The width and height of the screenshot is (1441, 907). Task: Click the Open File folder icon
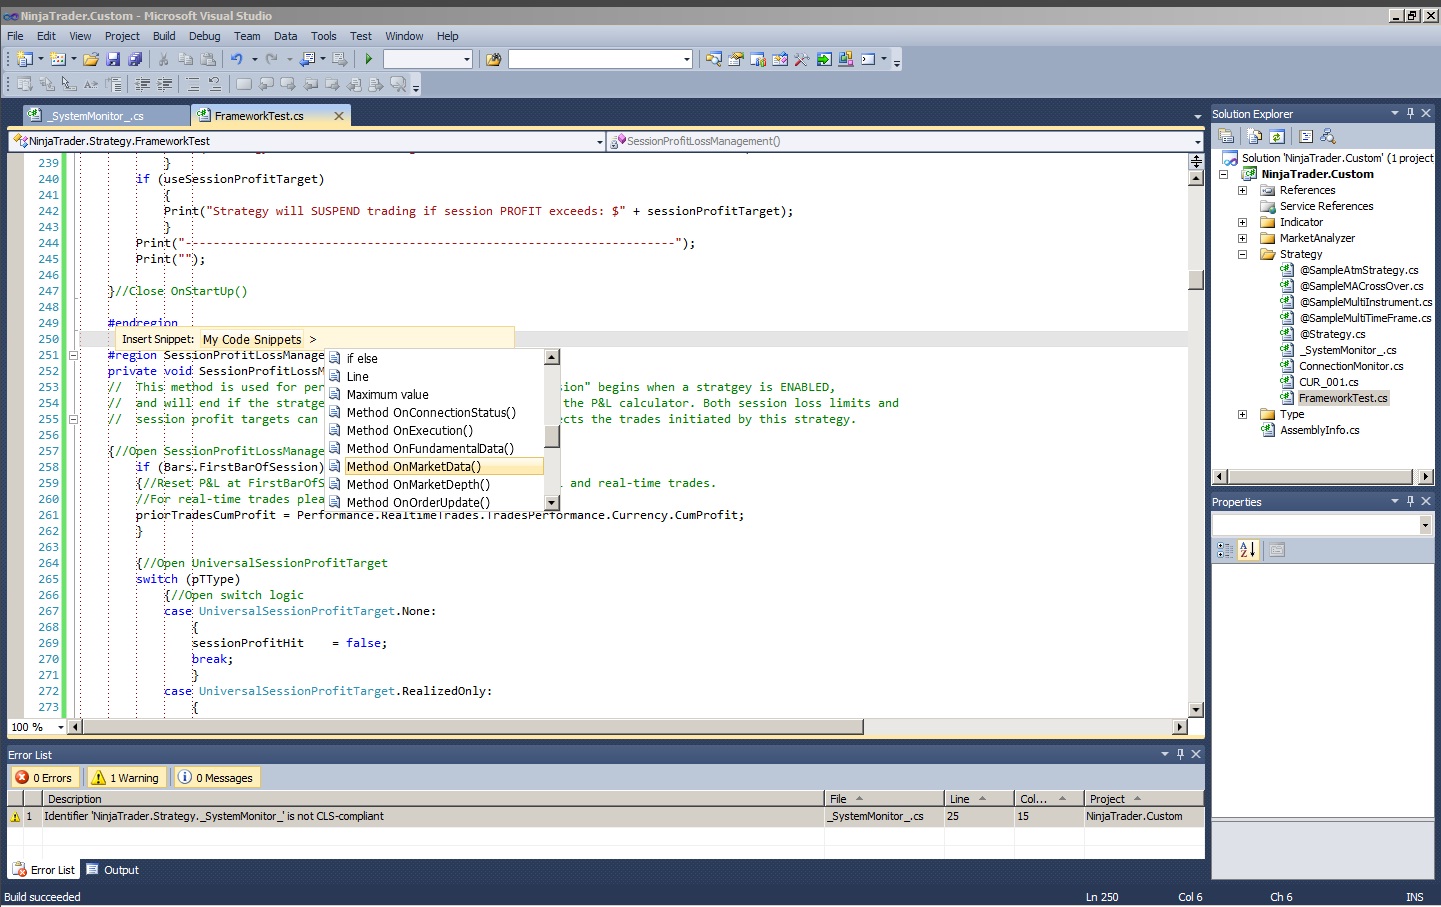[91, 60]
